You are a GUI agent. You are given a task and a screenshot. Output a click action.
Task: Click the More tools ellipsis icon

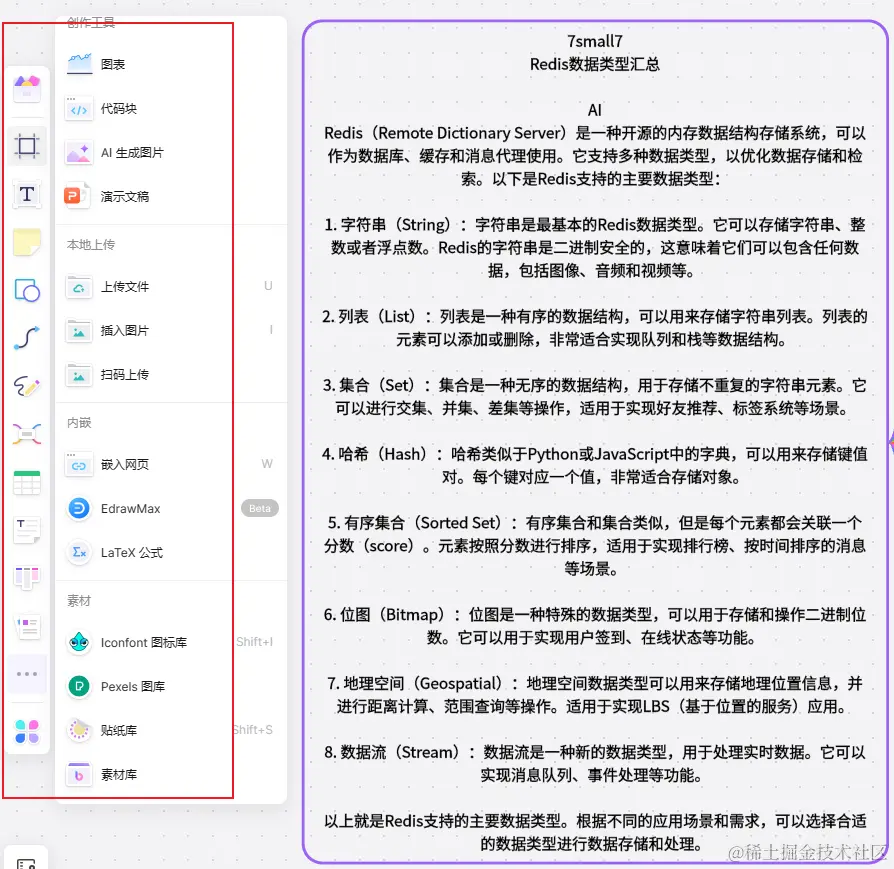[27, 675]
